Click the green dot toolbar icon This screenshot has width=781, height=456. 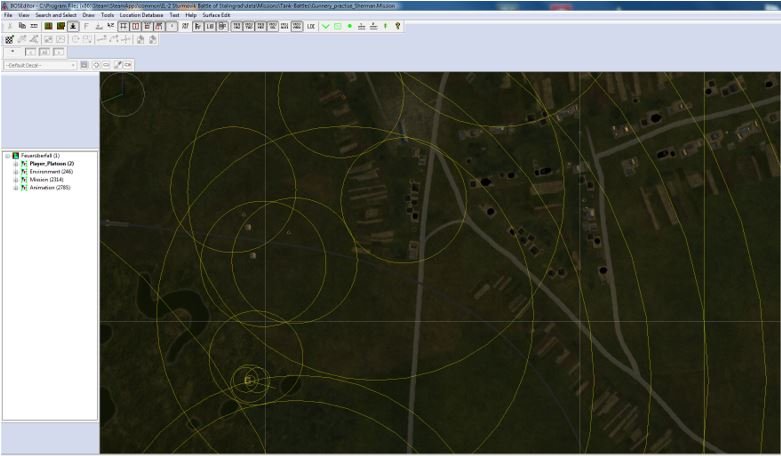(x=350, y=26)
